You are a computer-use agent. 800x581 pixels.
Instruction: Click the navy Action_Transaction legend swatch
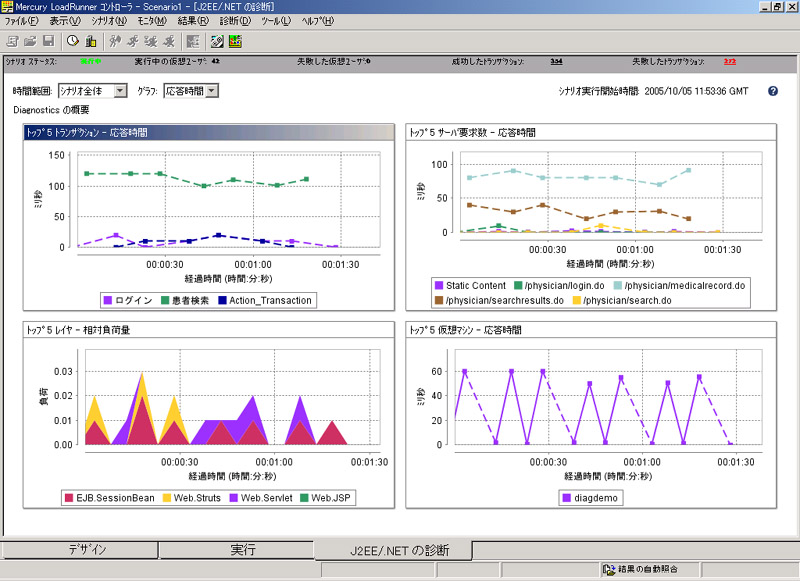[222, 300]
